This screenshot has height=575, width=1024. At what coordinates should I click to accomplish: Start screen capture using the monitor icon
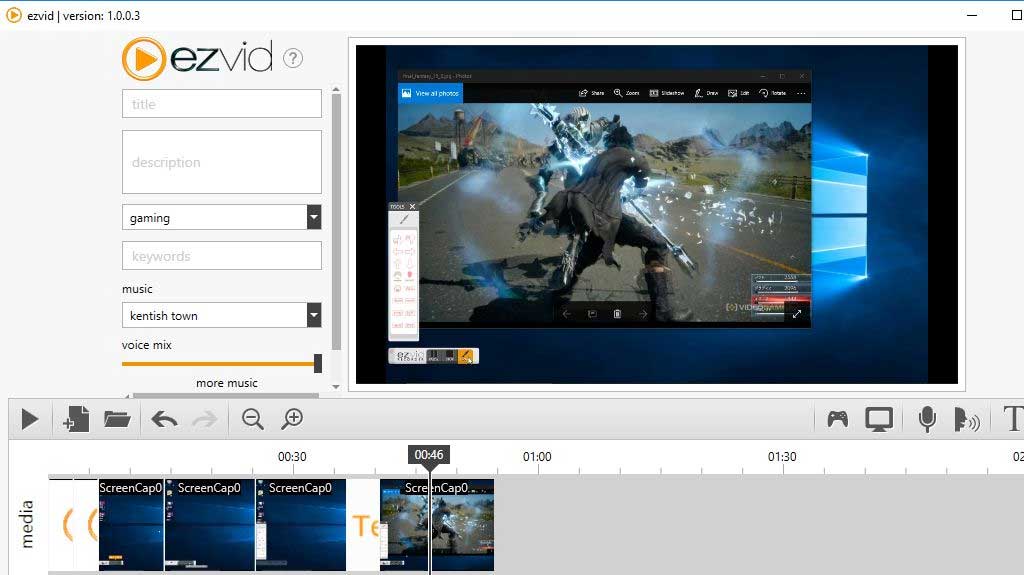coord(879,419)
